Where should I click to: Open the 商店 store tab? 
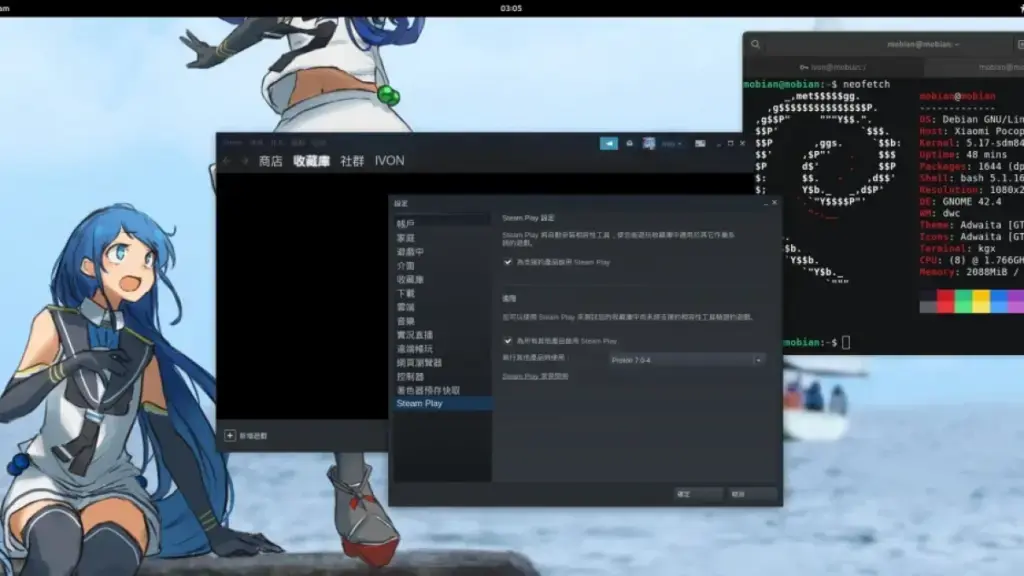(x=270, y=161)
